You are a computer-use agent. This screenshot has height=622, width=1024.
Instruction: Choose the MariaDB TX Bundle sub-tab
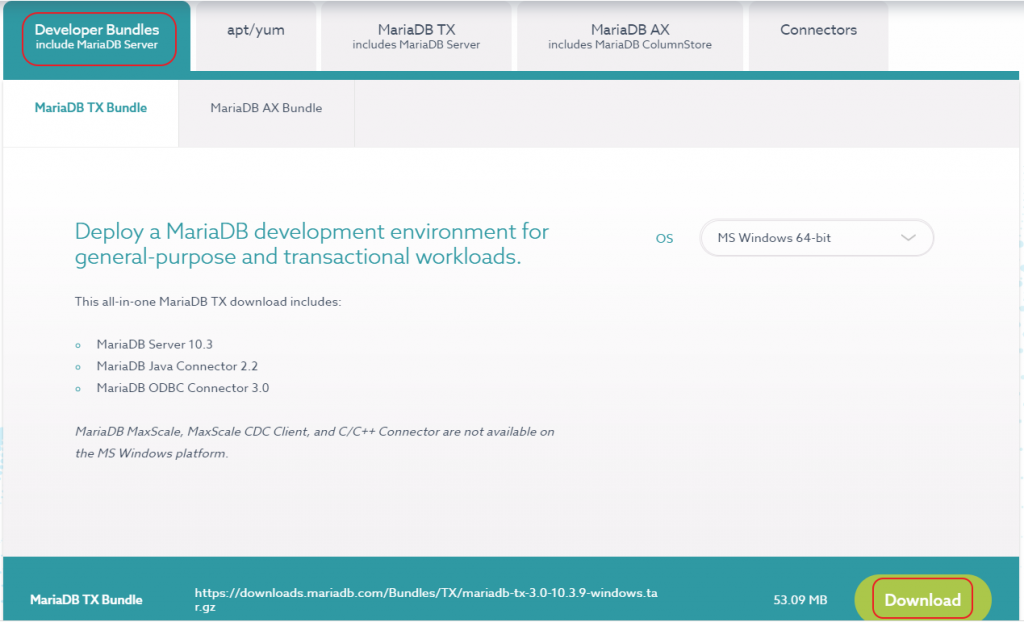tap(91, 113)
